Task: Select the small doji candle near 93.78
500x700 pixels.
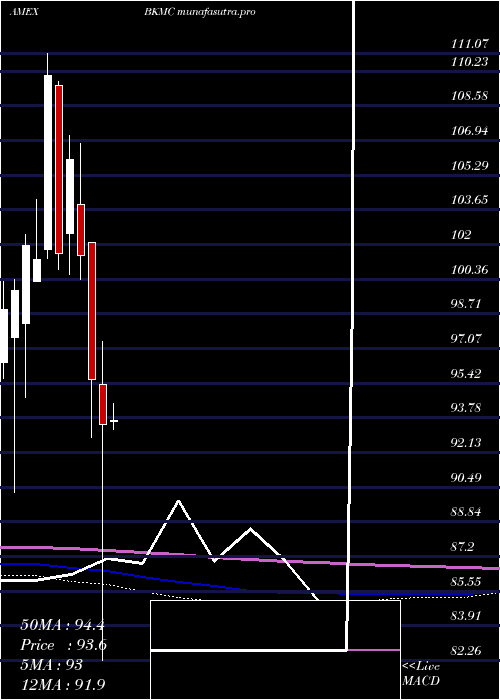Action: (x=114, y=421)
